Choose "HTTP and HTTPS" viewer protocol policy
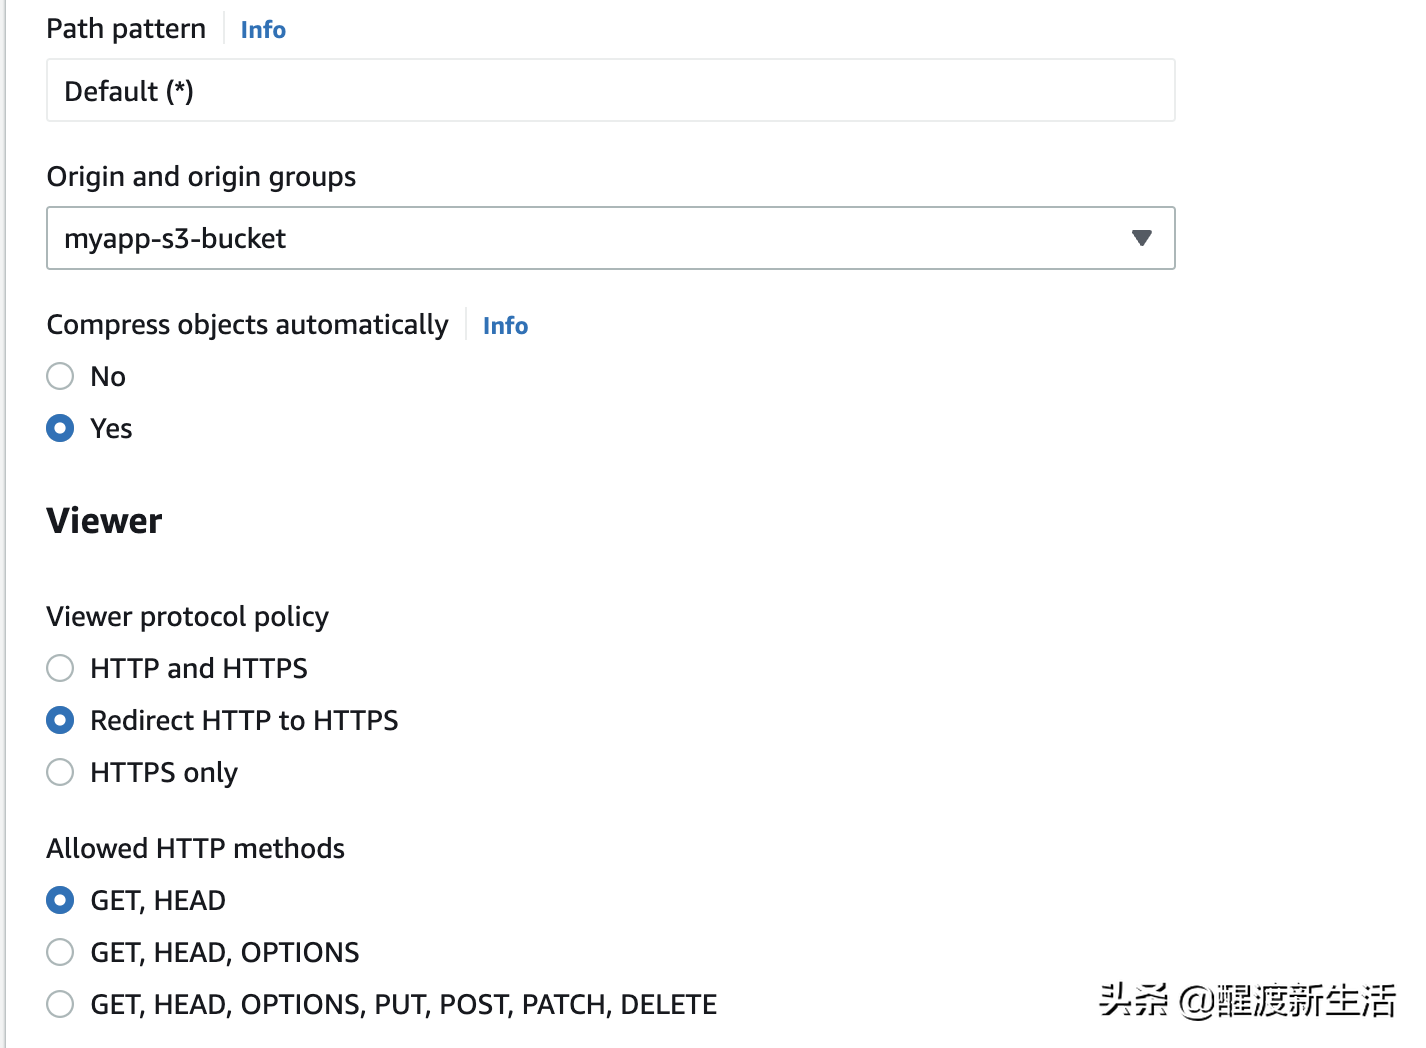 [x=60, y=668]
